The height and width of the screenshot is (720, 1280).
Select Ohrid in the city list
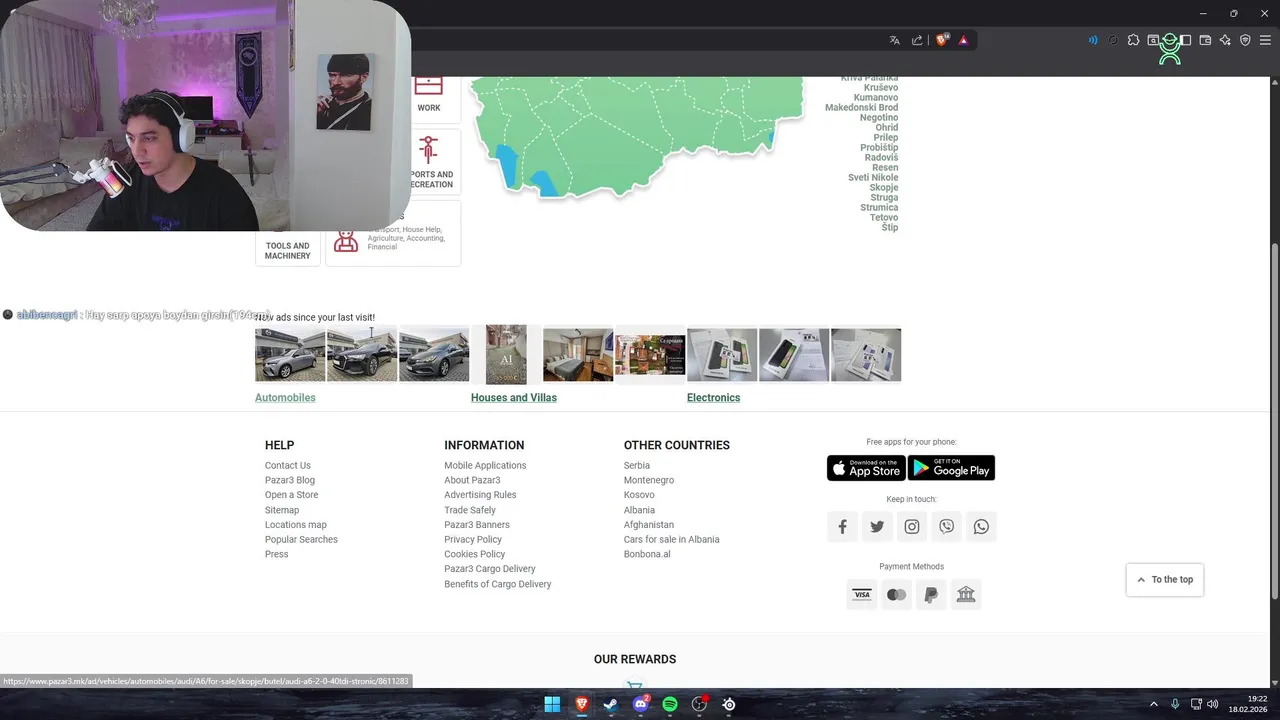pyautogui.click(x=887, y=128)
